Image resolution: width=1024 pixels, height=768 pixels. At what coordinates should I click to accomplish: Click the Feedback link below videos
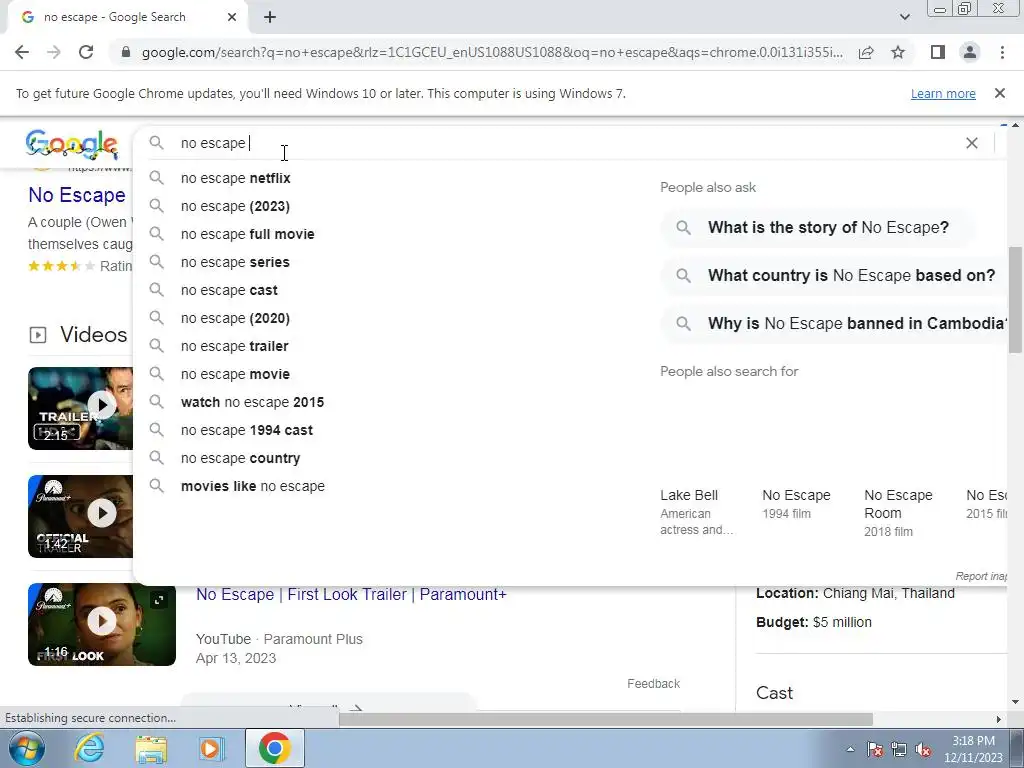click(x=654, y=684)
